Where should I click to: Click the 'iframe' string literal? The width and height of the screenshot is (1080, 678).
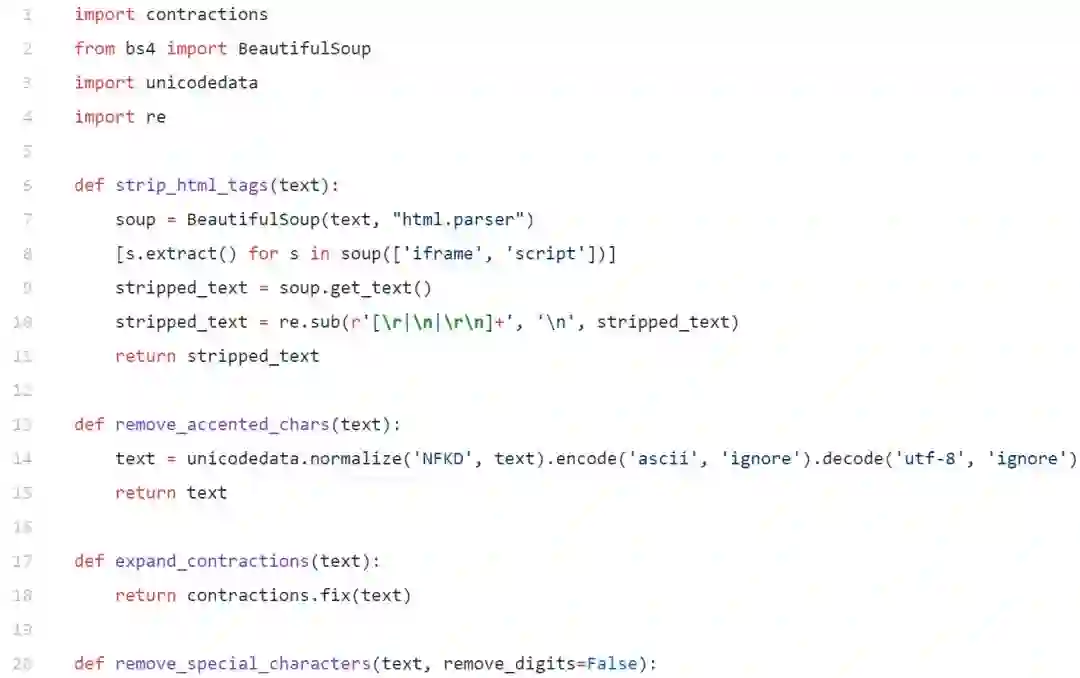coord(442,254)
